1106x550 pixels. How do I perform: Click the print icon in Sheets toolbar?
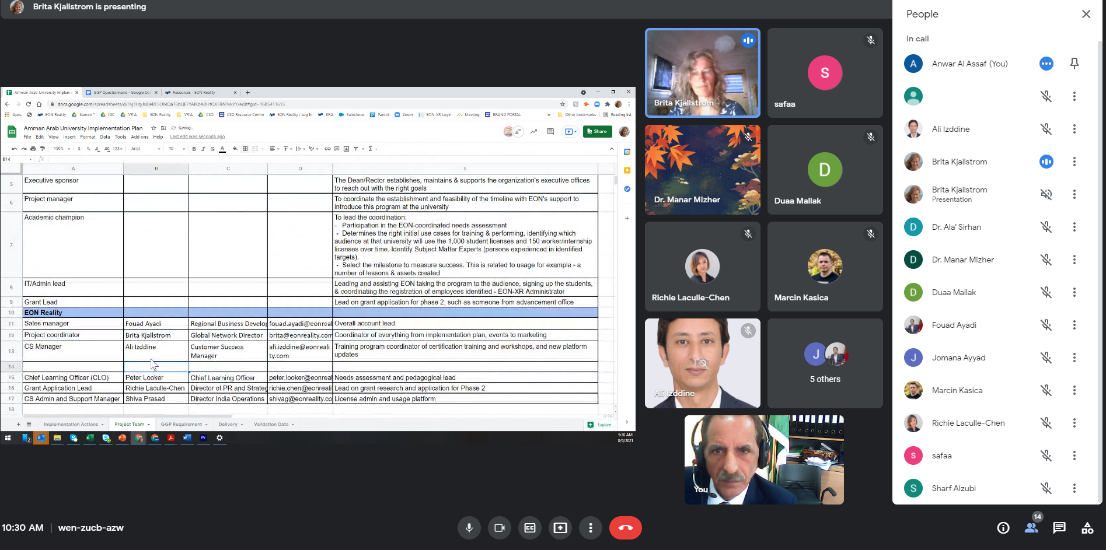click(x=32, y=149)
